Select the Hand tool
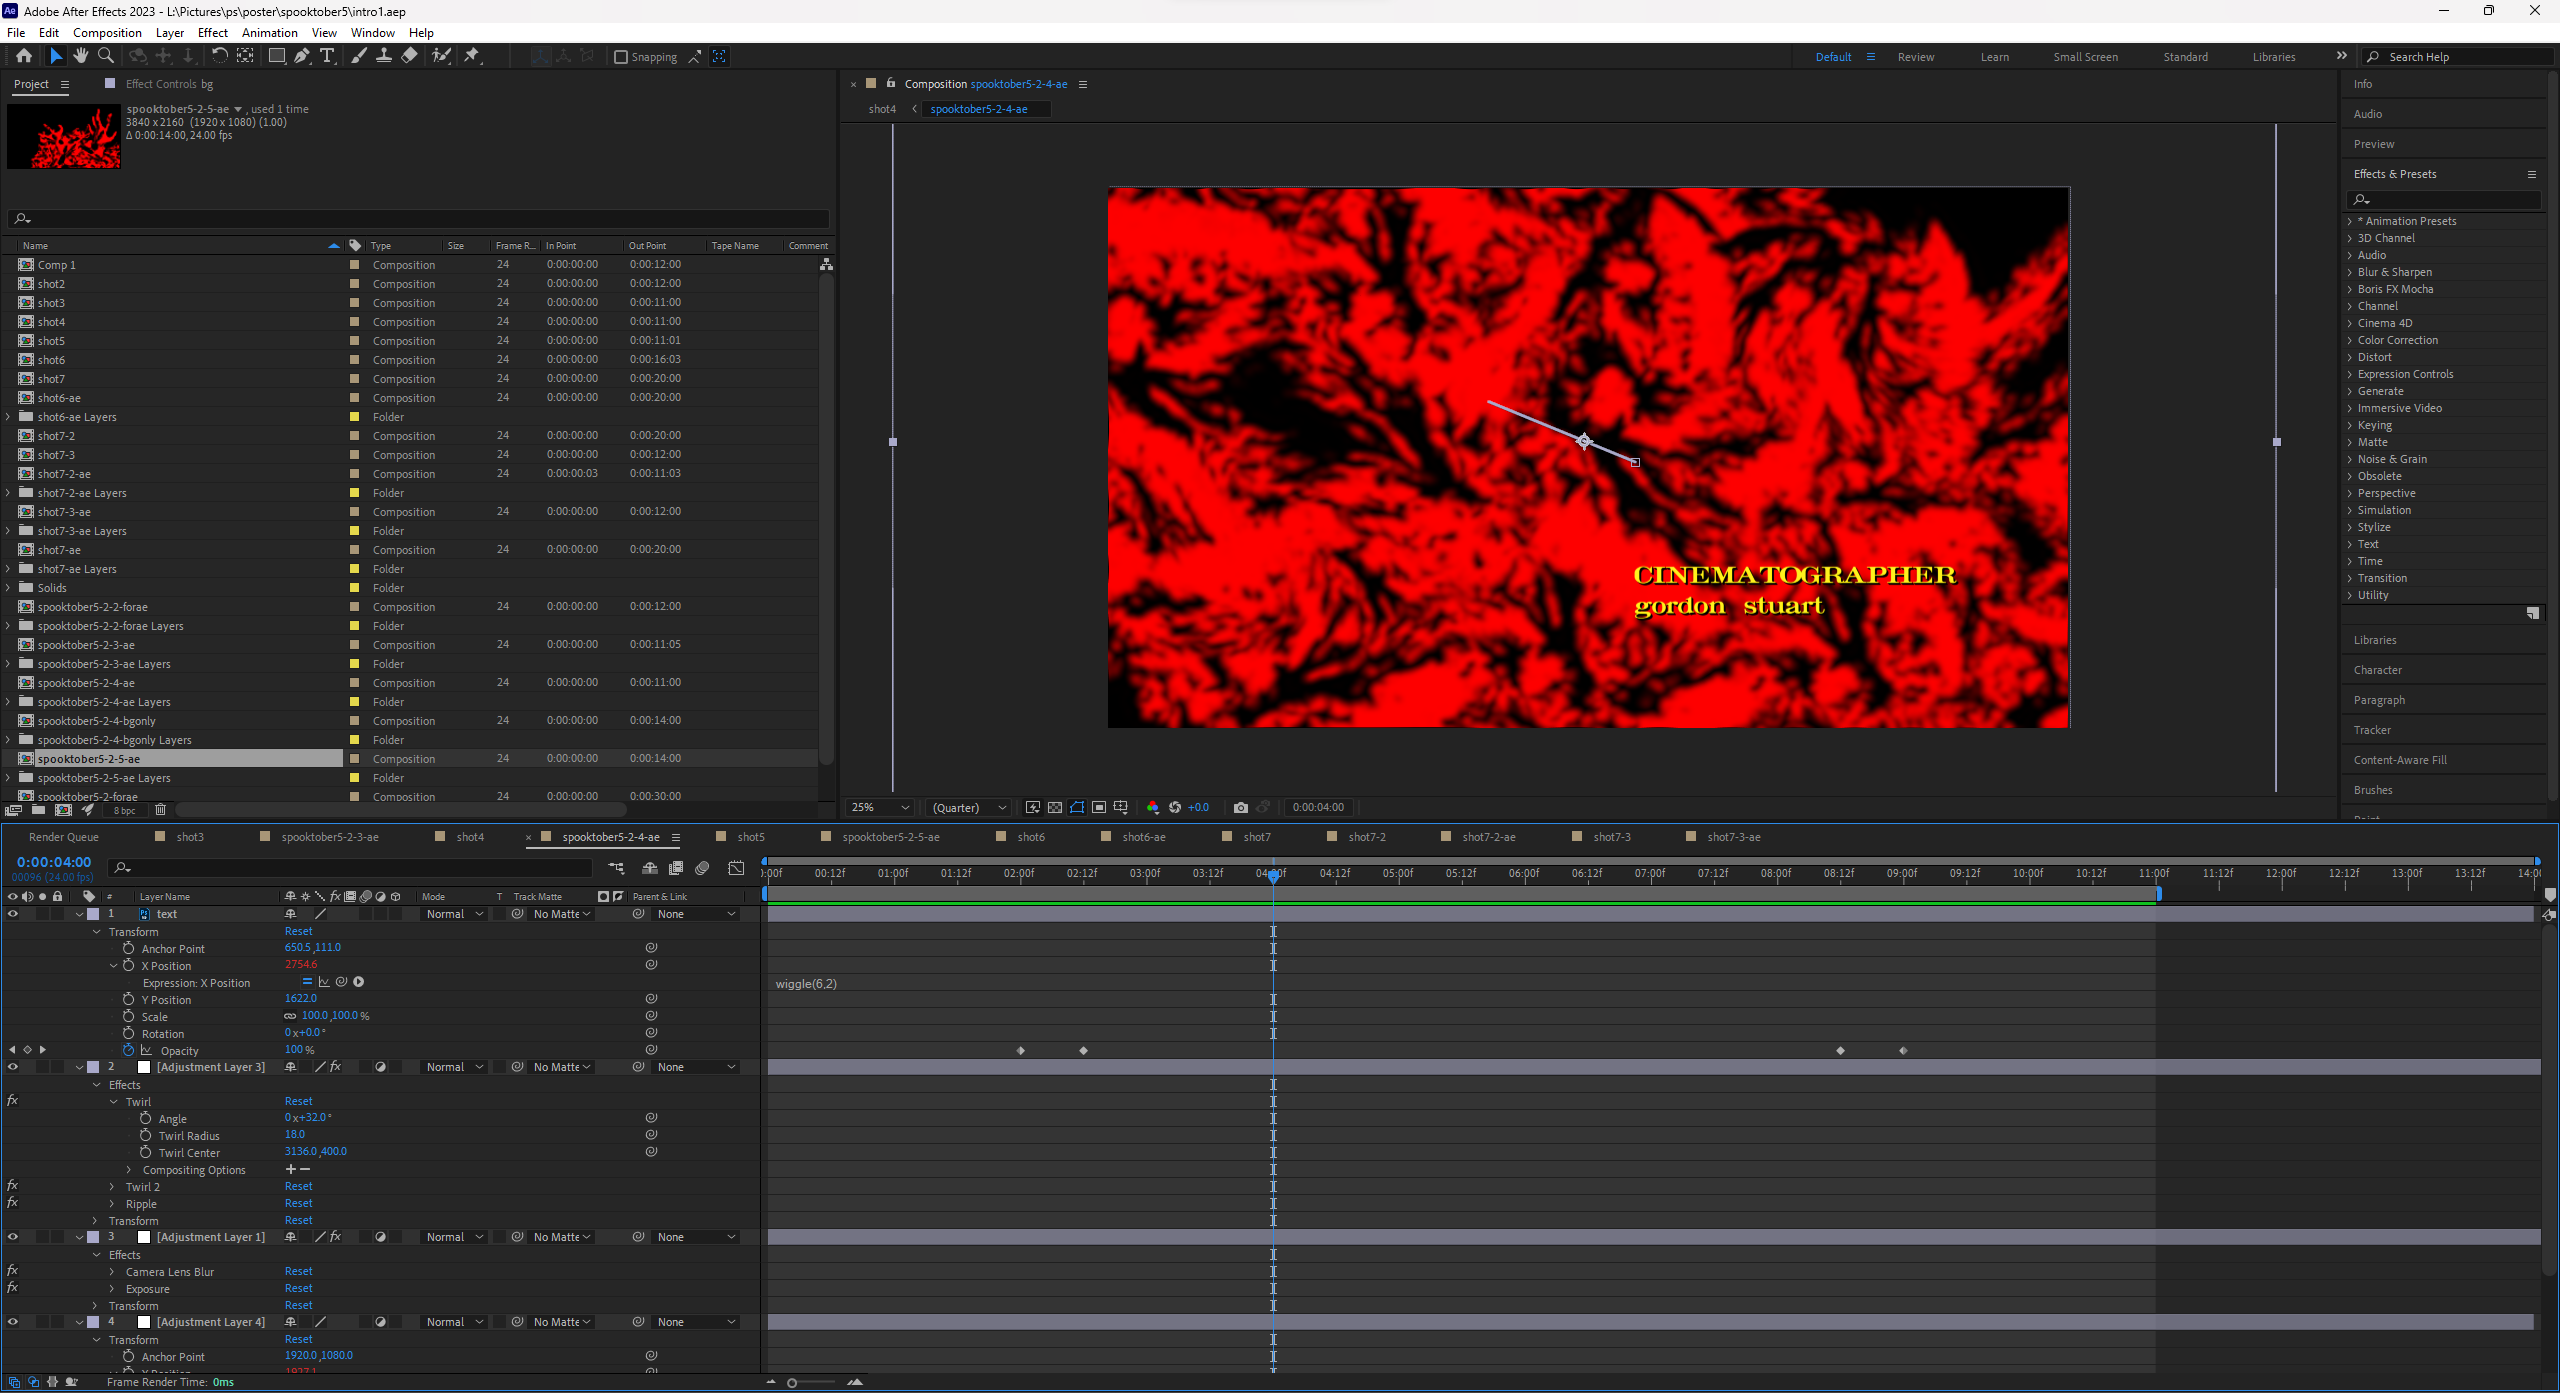This screenshot has width=2560, height=1393. point(80,56)
